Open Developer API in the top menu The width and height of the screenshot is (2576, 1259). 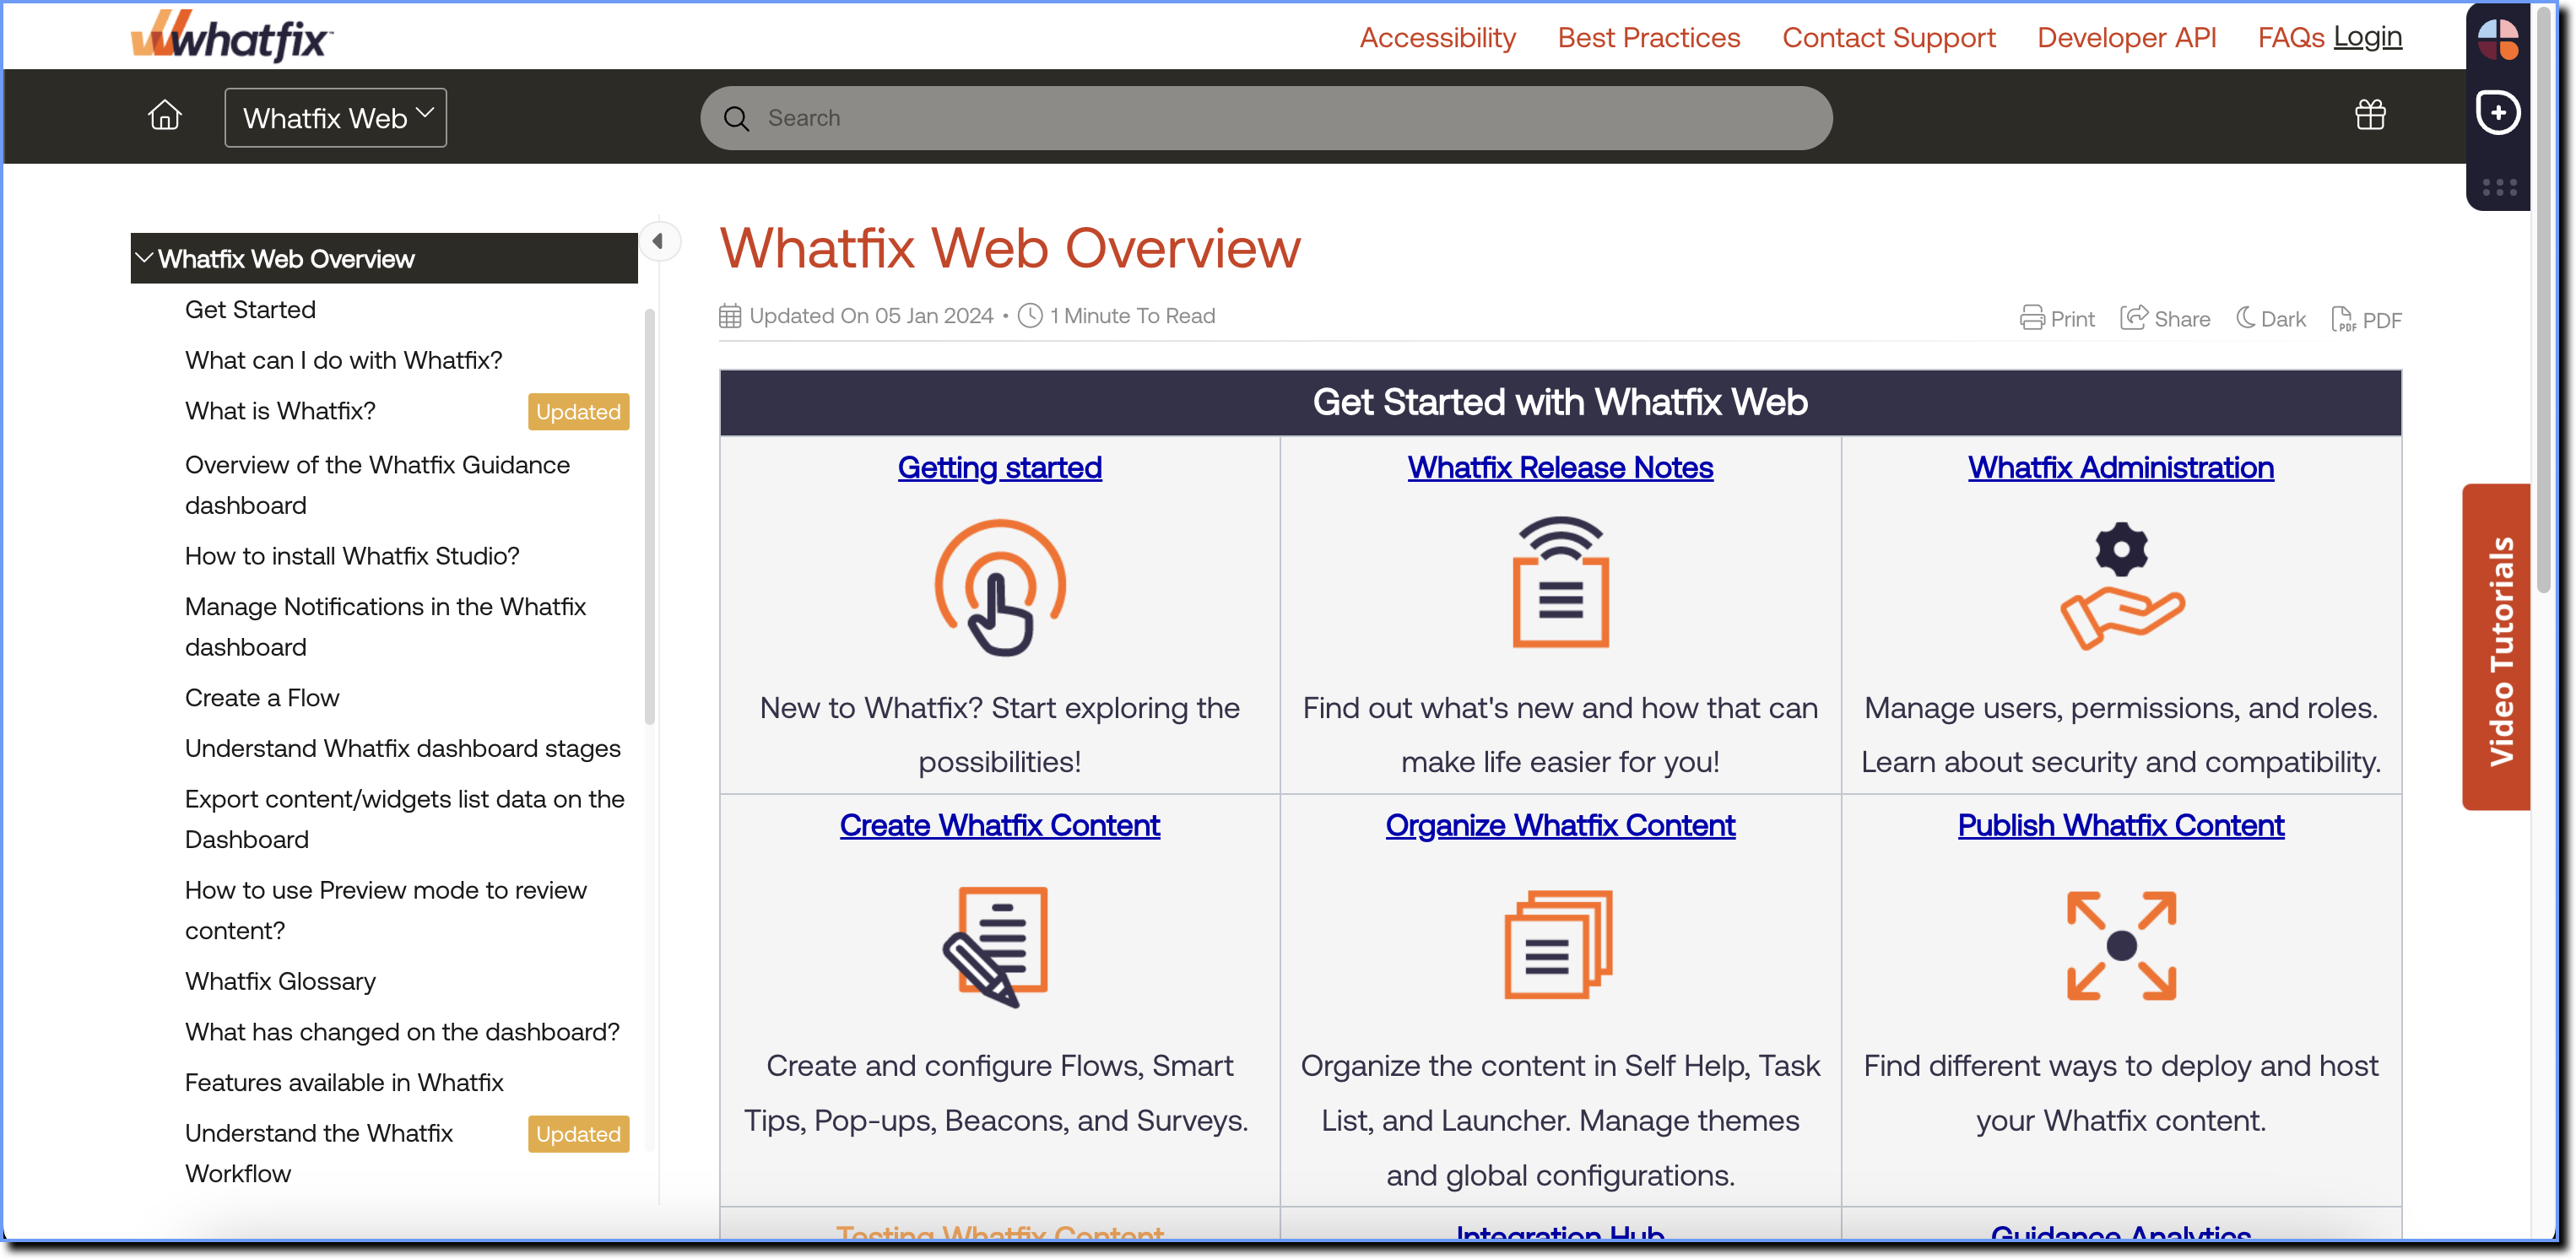(2126, 37)
